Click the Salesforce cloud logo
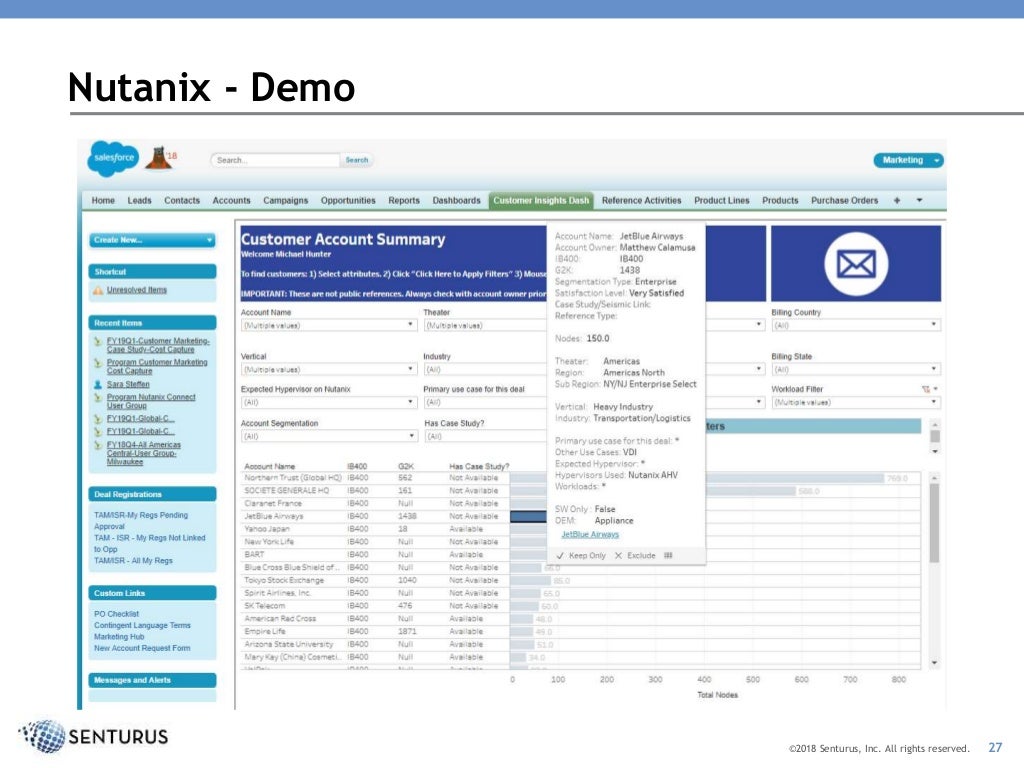The image size is (1024, 768). tap(113, 158)
